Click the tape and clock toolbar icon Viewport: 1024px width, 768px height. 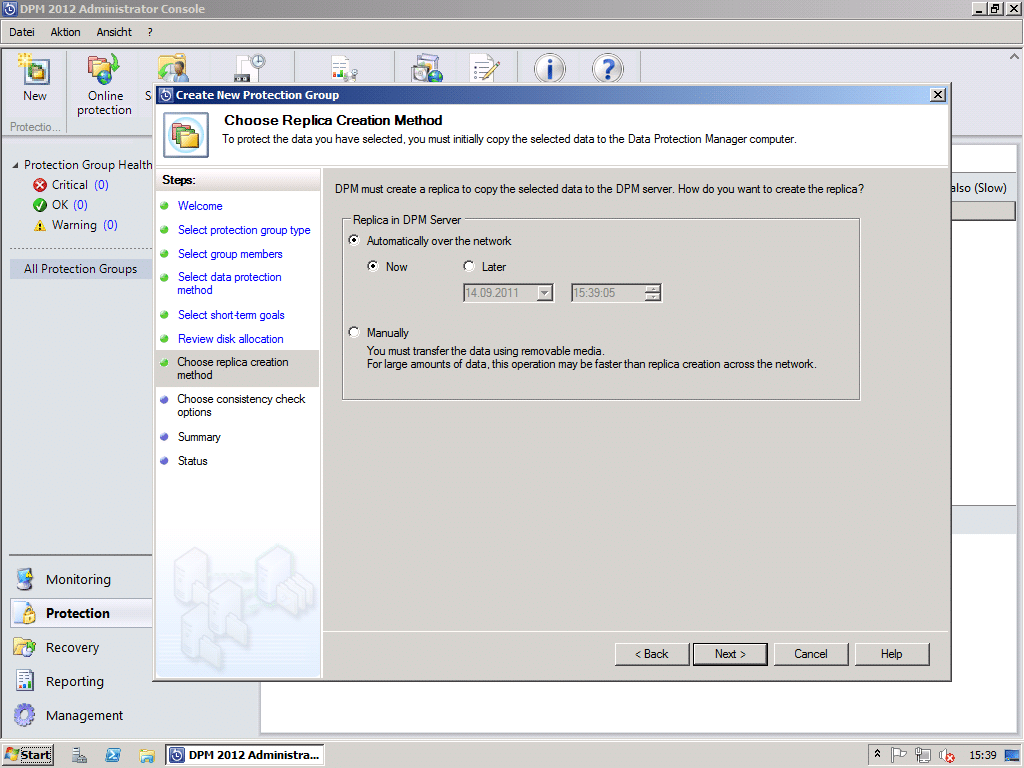249,68
